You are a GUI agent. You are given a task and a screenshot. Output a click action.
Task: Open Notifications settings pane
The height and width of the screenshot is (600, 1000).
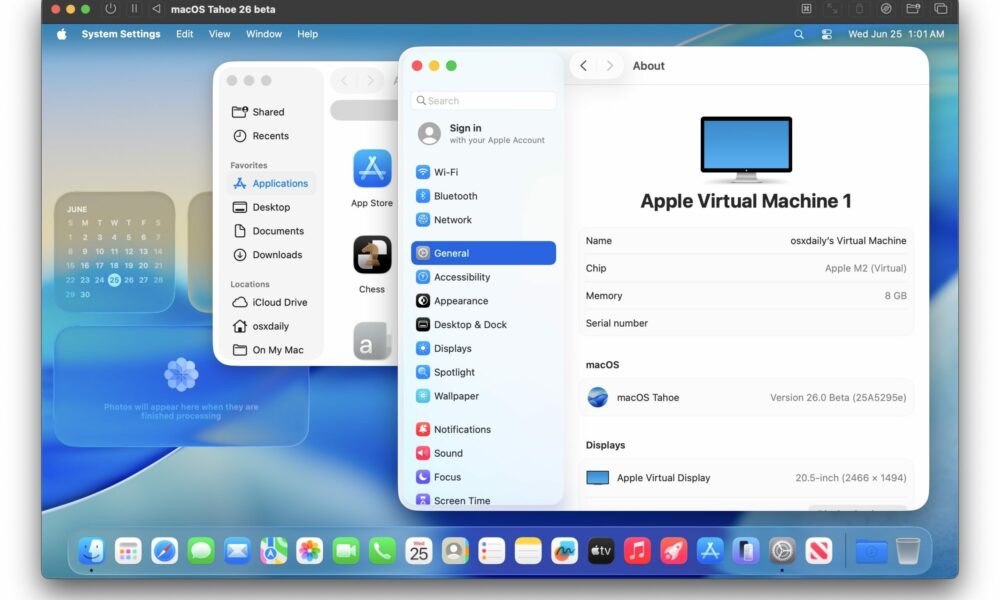[483, 430]
